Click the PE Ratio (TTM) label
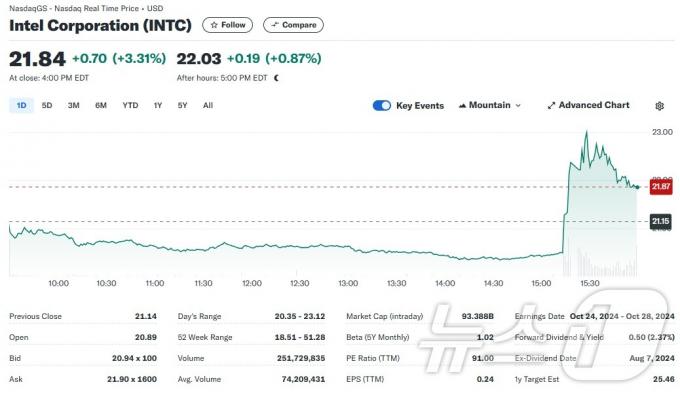The height and width of the screenshot is (393, 680). (373, 358)
